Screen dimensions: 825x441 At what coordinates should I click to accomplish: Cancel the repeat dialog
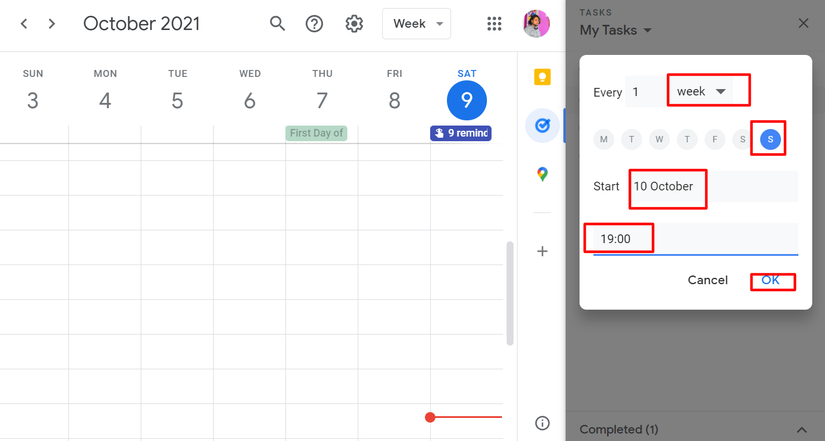708,280
